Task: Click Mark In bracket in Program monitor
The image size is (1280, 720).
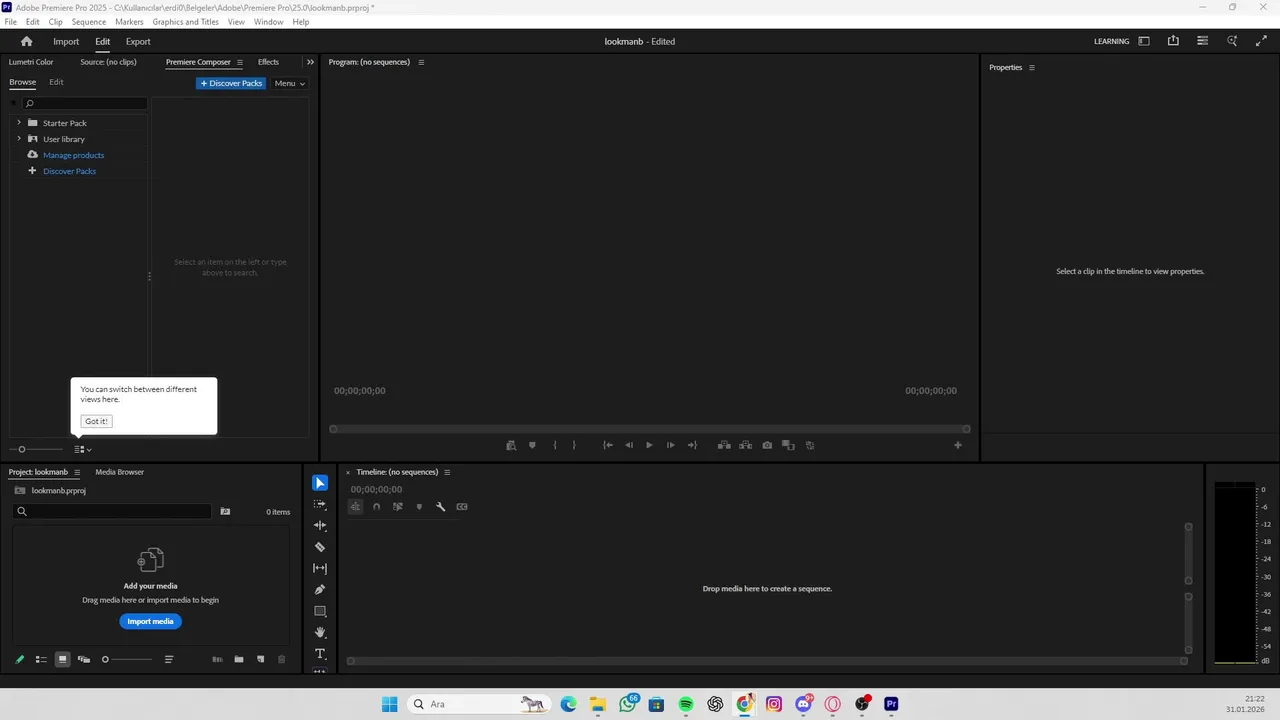Action: click(x=555, y=445)
